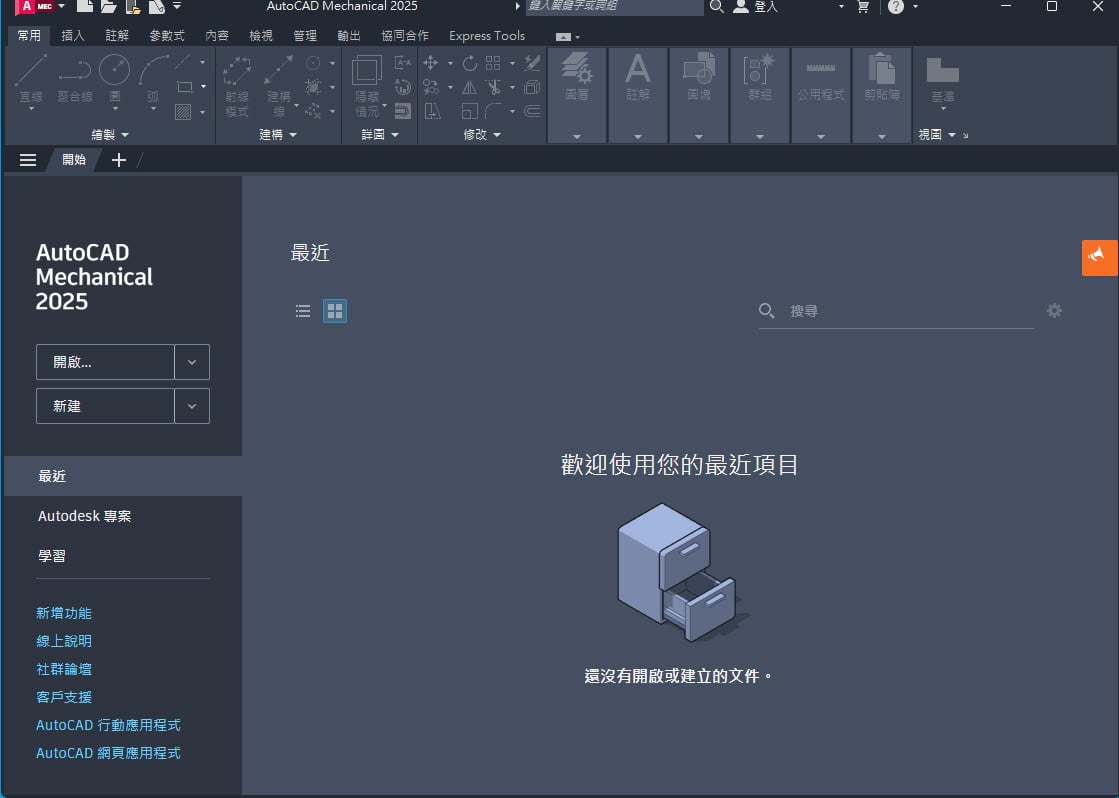This screenshot has width=1119, height=798.
Task: Open the AutoCAD 網頁應用程式 link
Action: coord(108,753)
